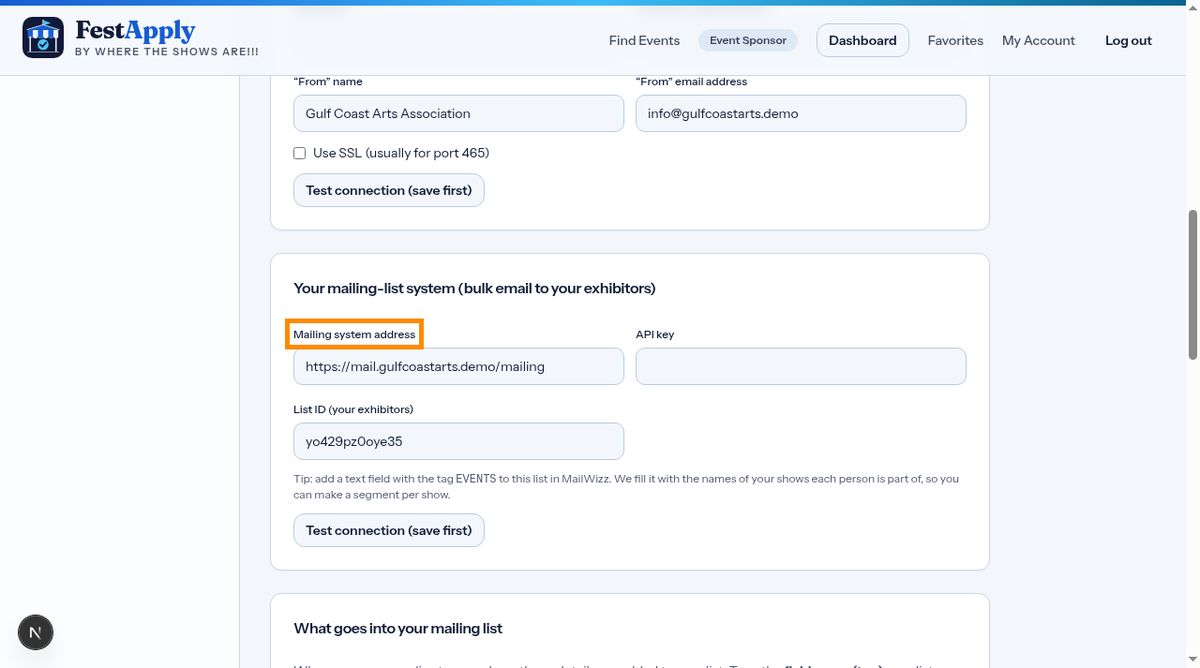Image resolution: width=1200 pixels, height=668 pixels.
Task: Open the Next.js dev tools badge
Action: click(x=36, y=632)
